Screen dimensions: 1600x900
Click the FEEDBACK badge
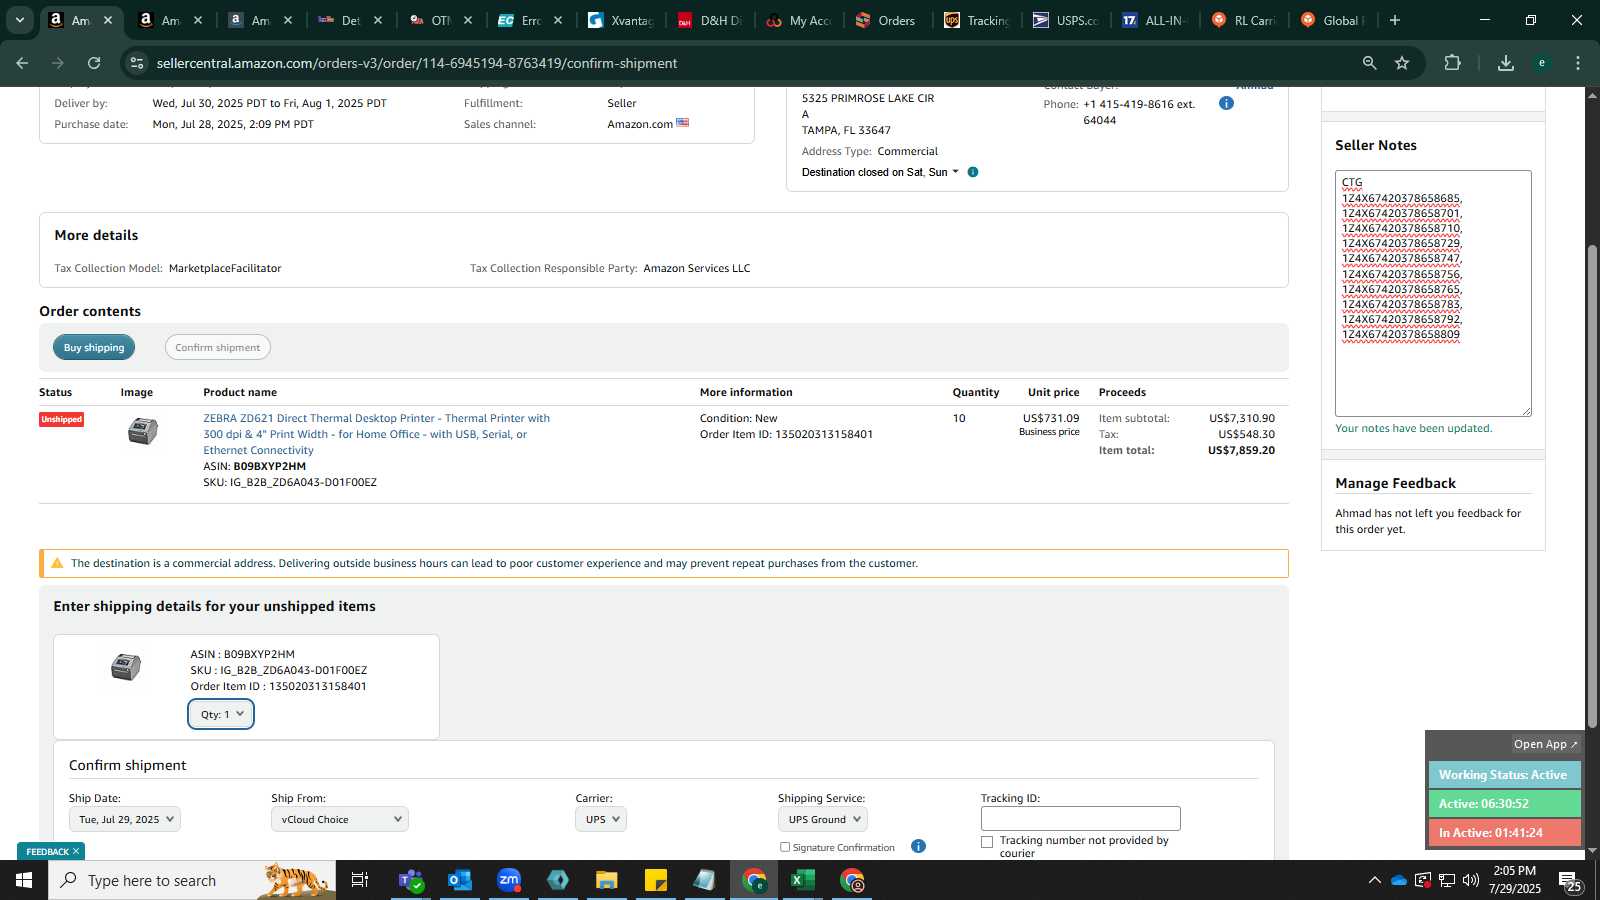coord(47,852)
